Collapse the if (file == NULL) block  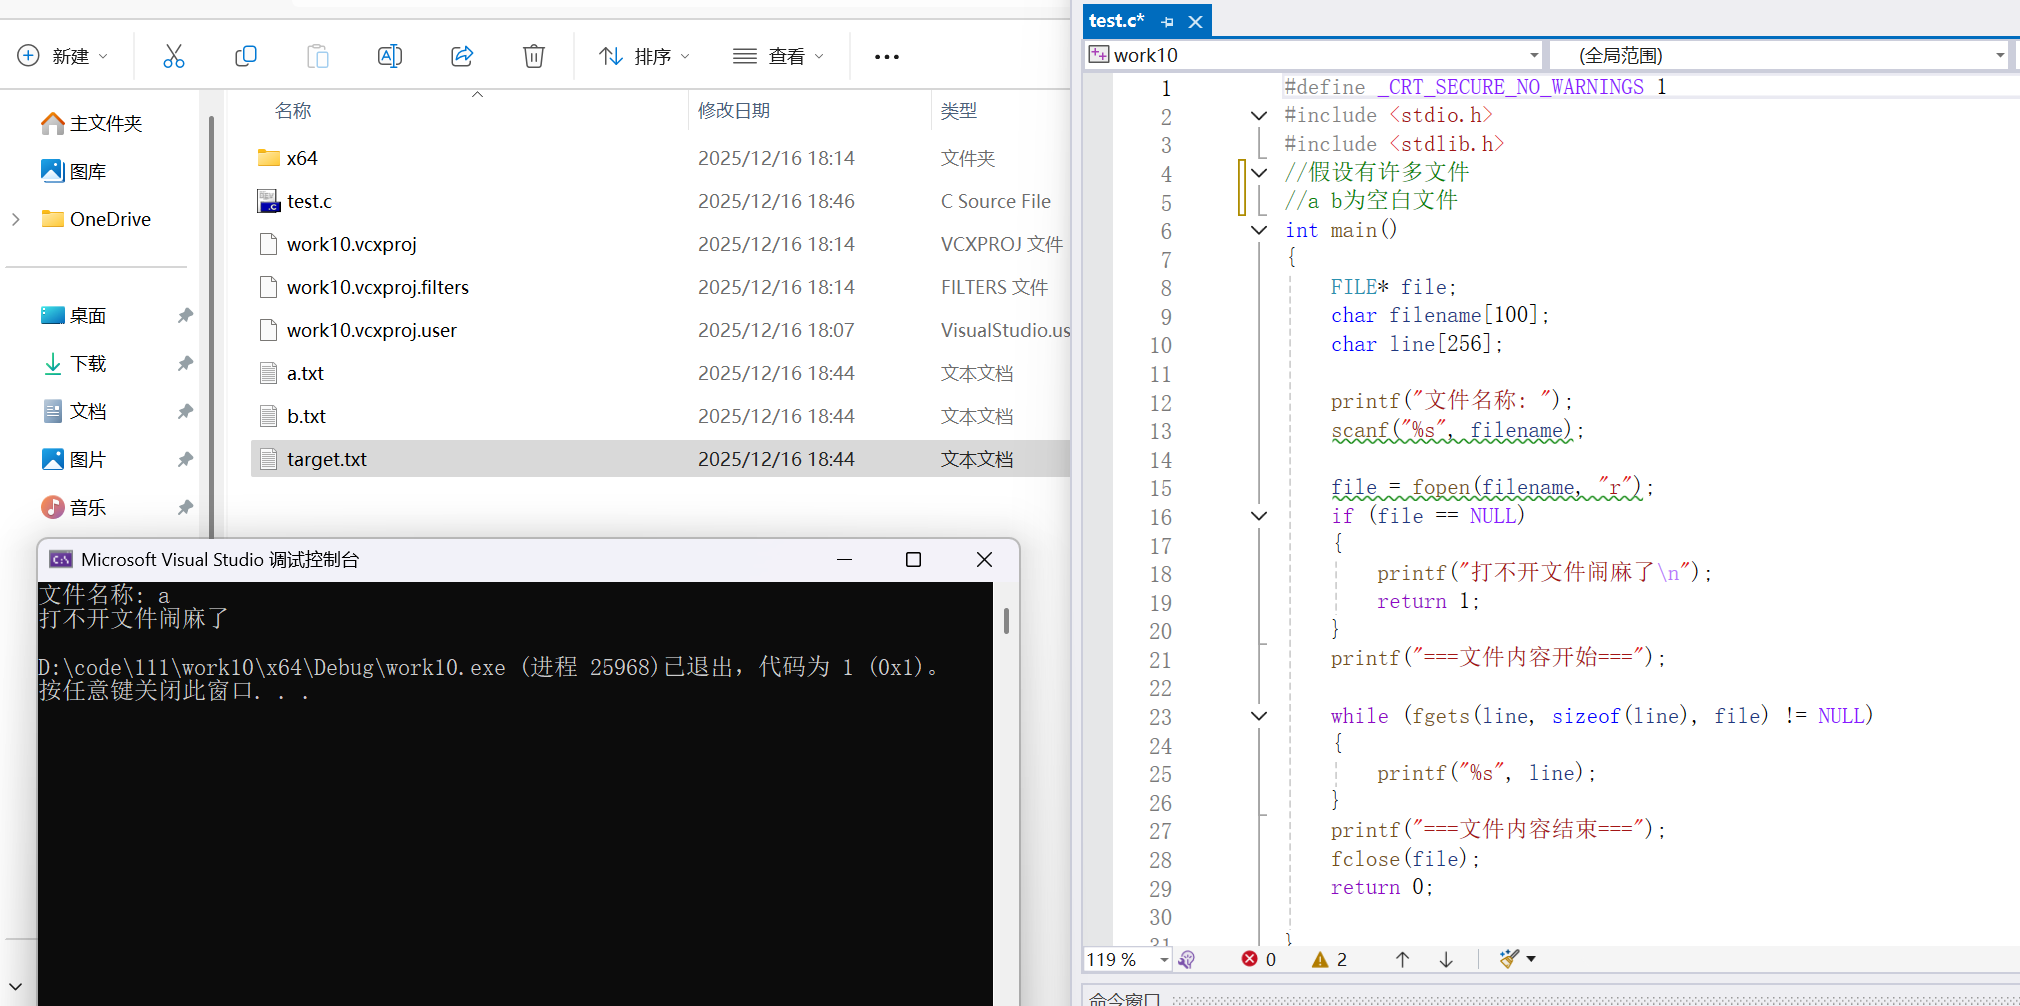(x=1259, y=516)
